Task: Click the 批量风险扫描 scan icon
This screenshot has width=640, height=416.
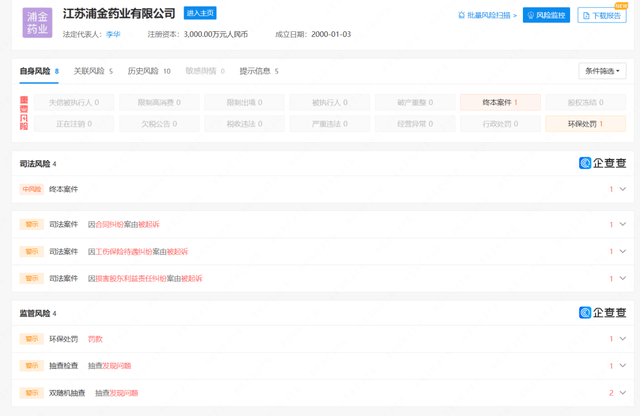Action: click(462, 16)
